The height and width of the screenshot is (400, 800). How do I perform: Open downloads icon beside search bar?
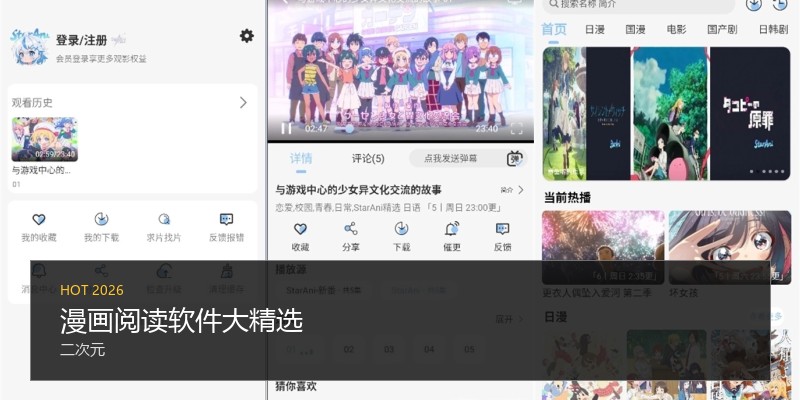(x=754, y=4)
